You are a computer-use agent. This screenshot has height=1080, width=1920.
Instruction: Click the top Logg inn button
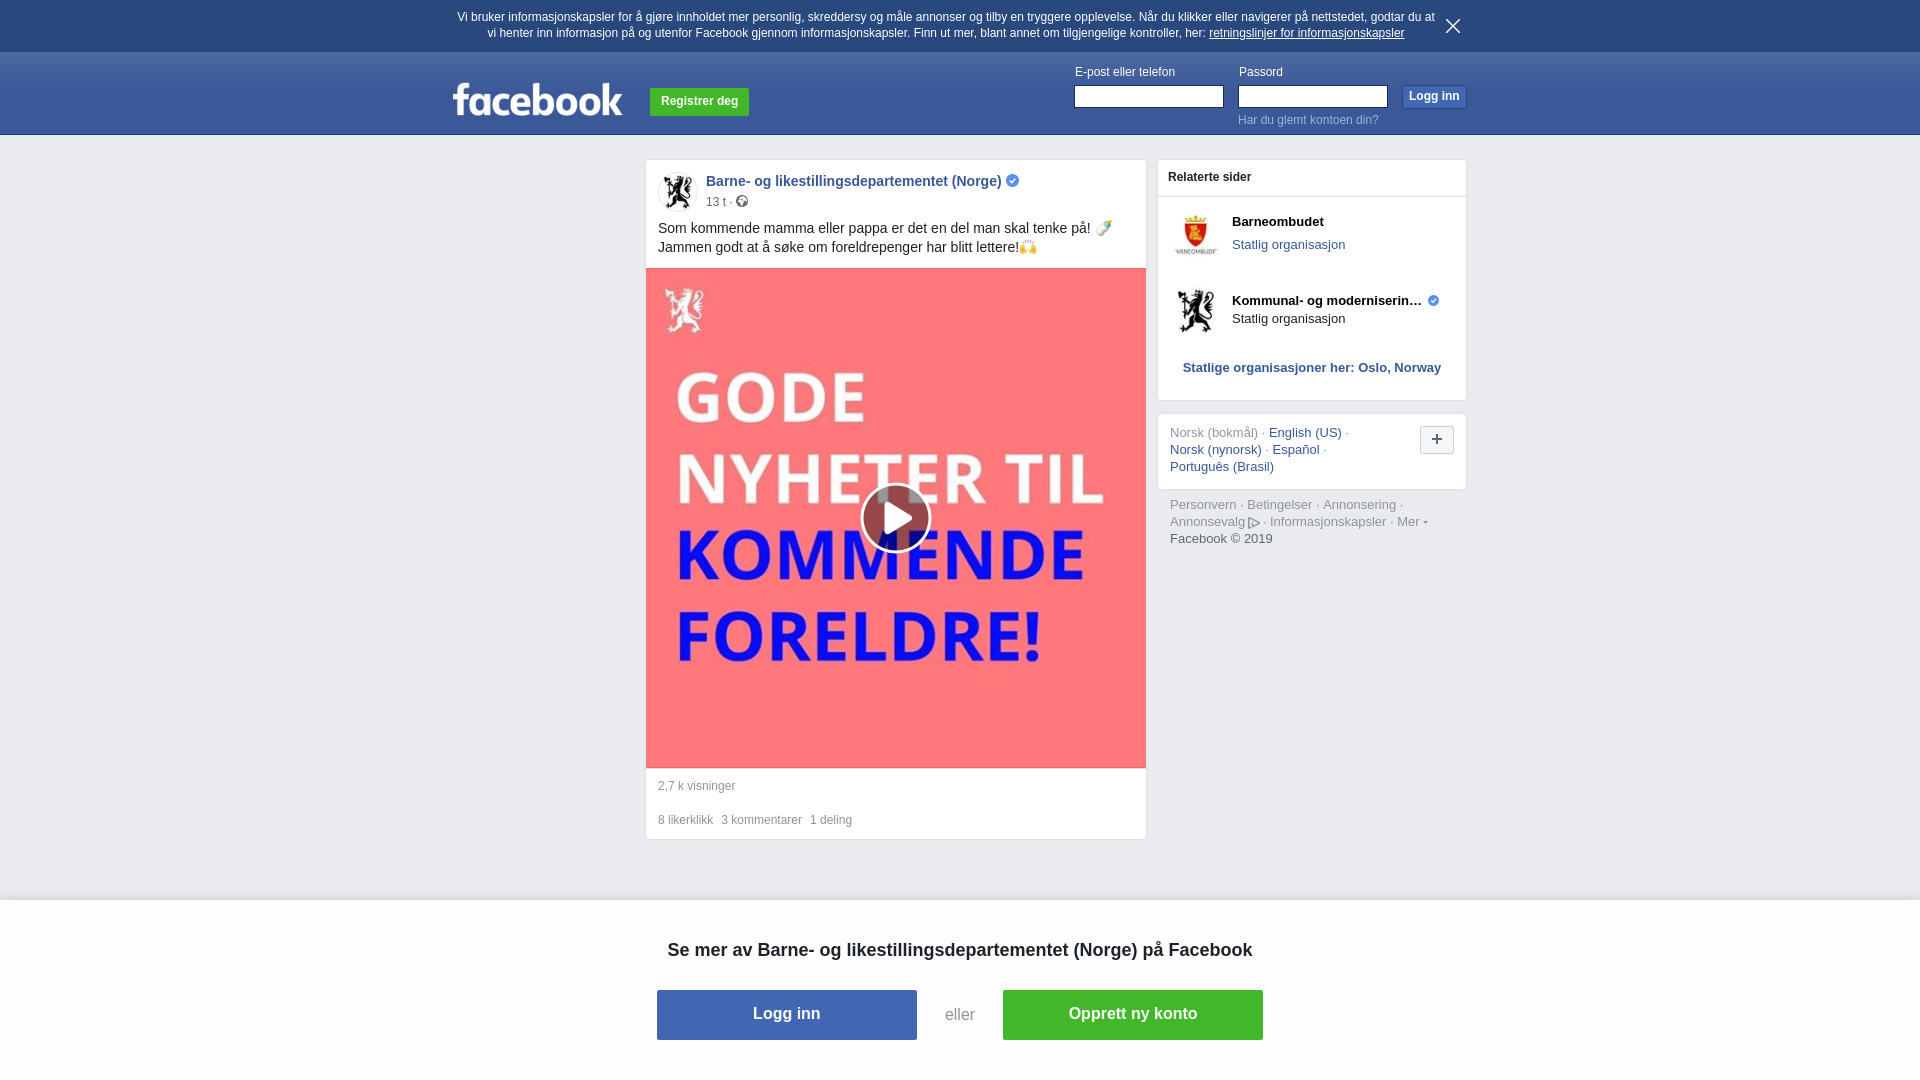[1434, 96]
